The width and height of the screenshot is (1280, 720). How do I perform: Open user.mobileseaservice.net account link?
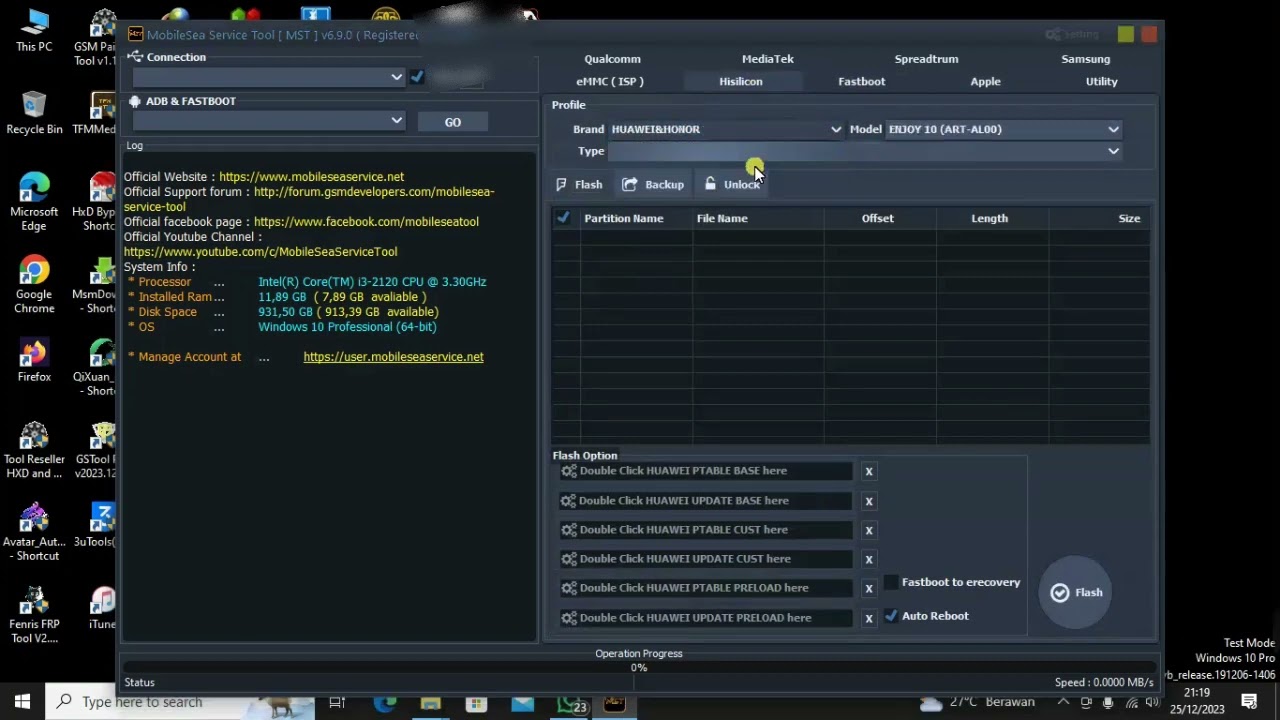pos(393,357)
